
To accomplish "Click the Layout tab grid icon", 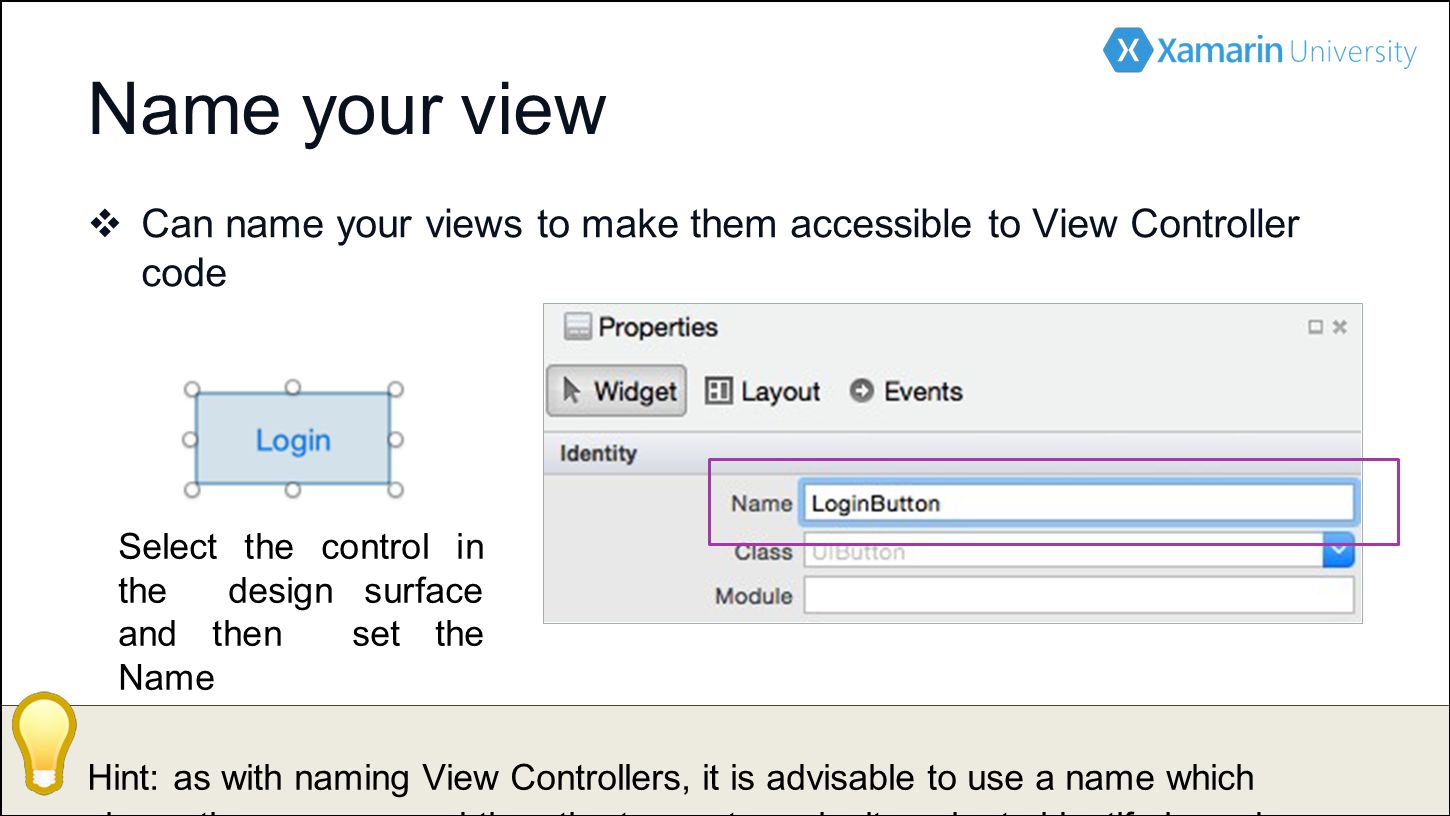I will [718, 391].
